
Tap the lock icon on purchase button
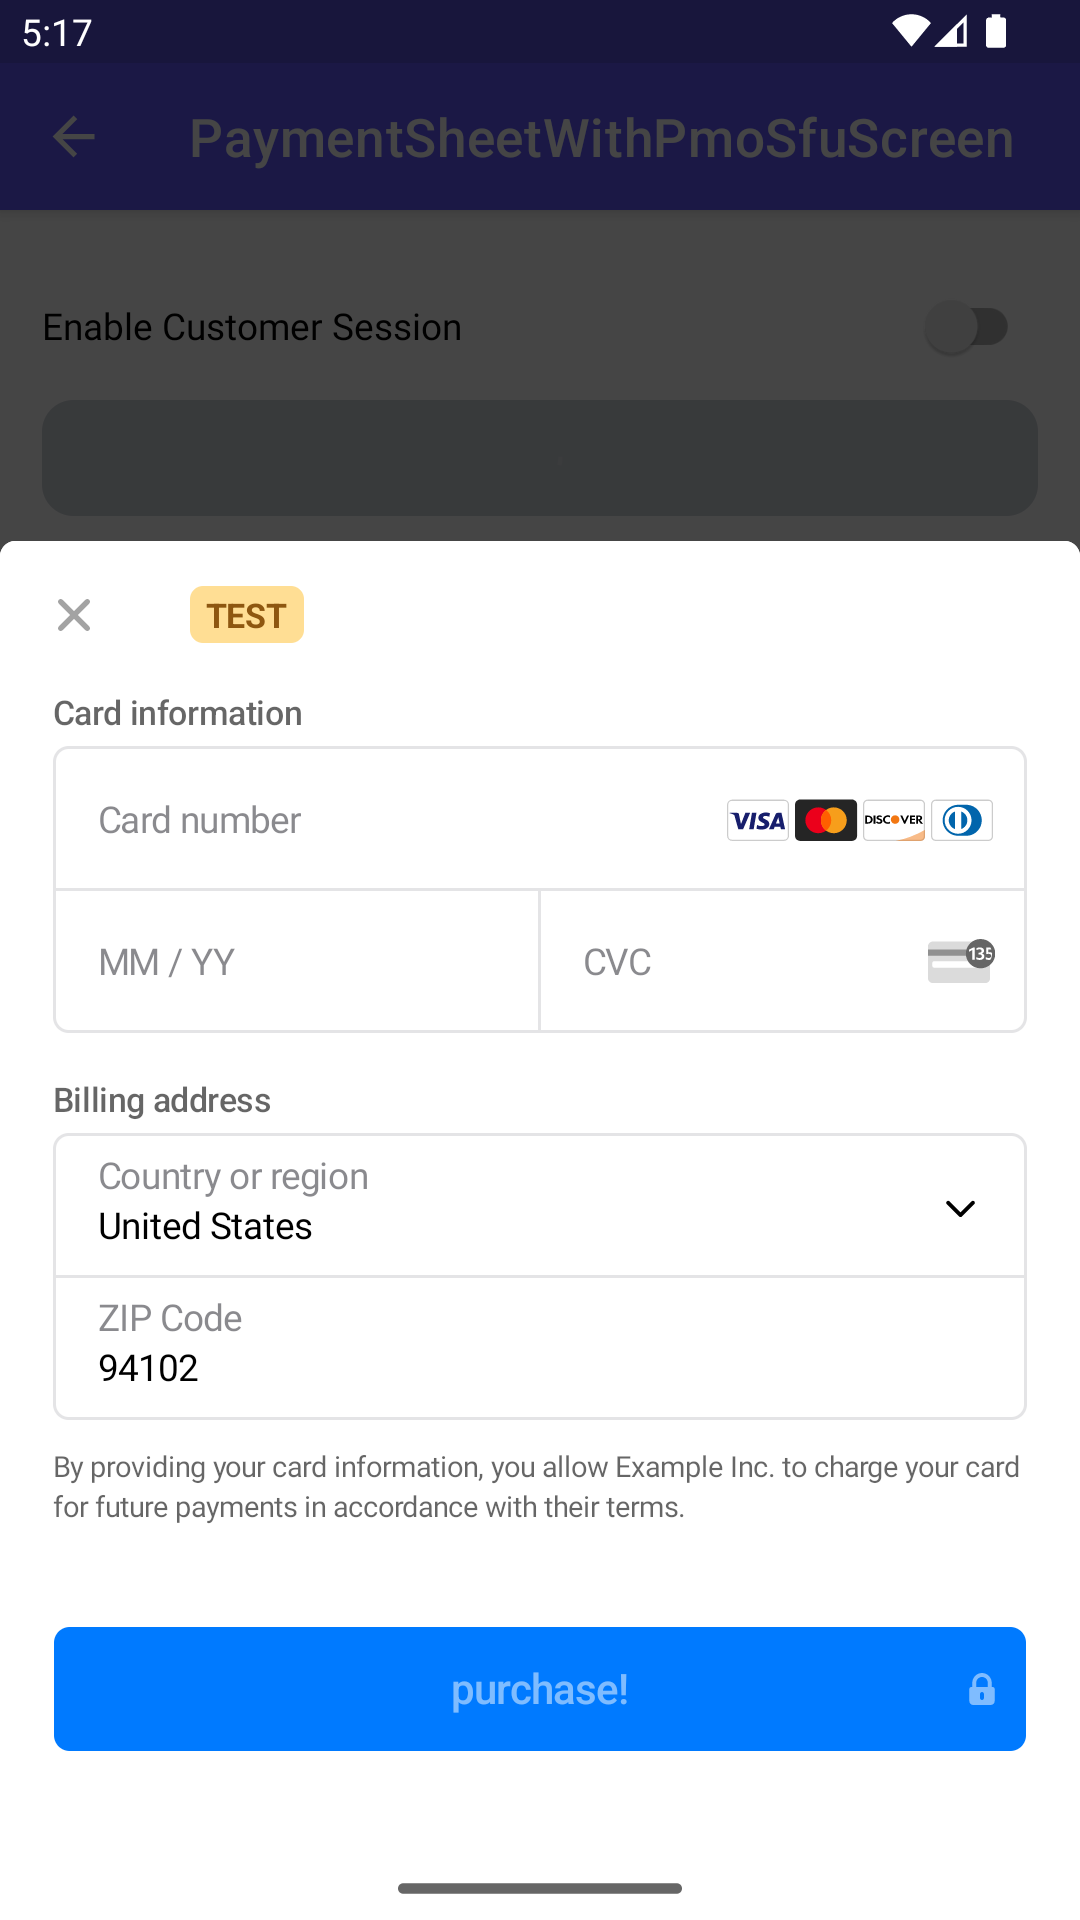click(x=982, y=1689)
